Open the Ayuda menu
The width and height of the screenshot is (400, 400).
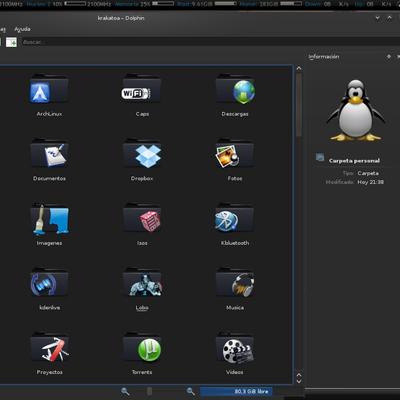click(x=22, y=29)
